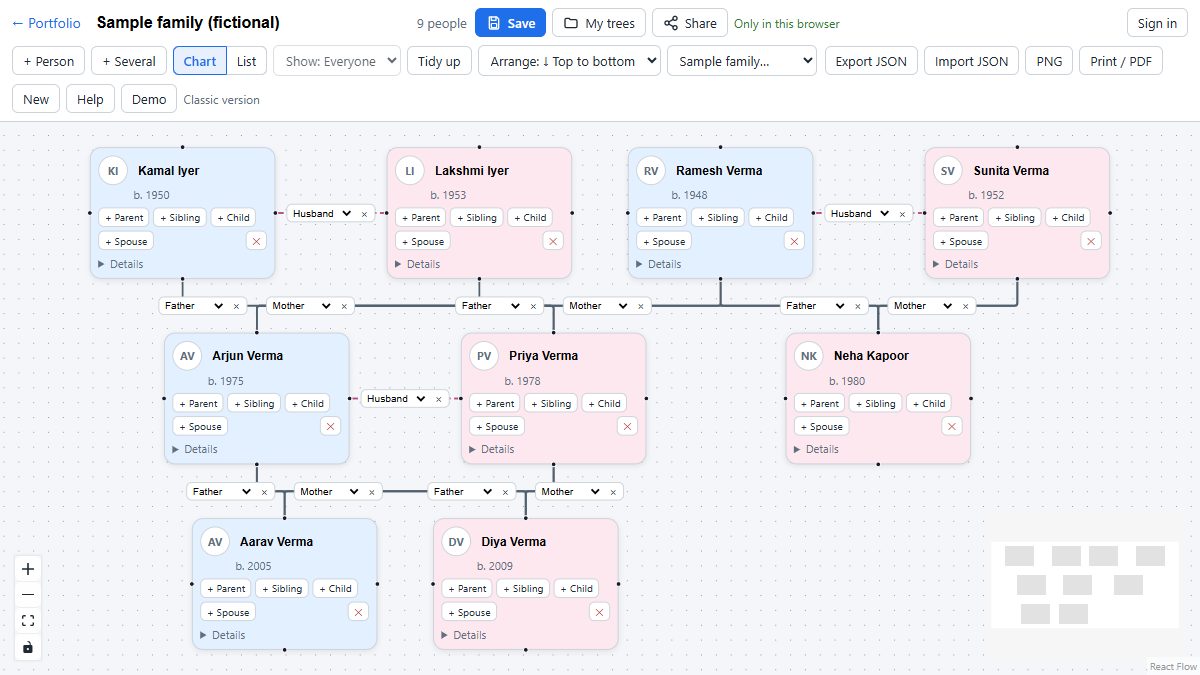Open the Arrange Top to bottom dropdown

[569, 61]
